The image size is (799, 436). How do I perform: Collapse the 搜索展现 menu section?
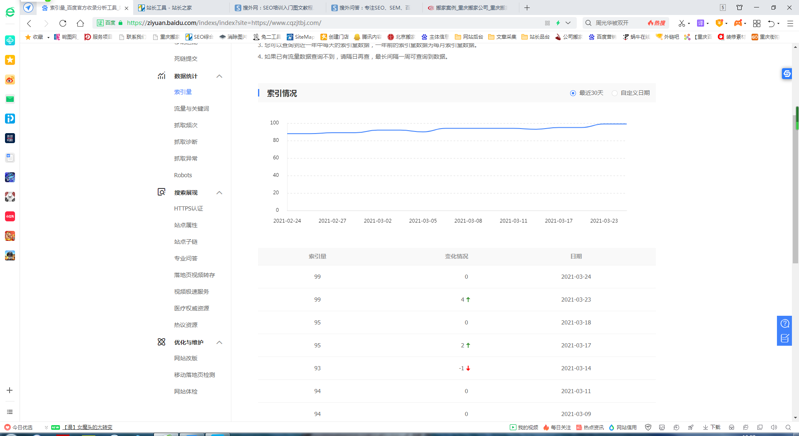[219, 193]
